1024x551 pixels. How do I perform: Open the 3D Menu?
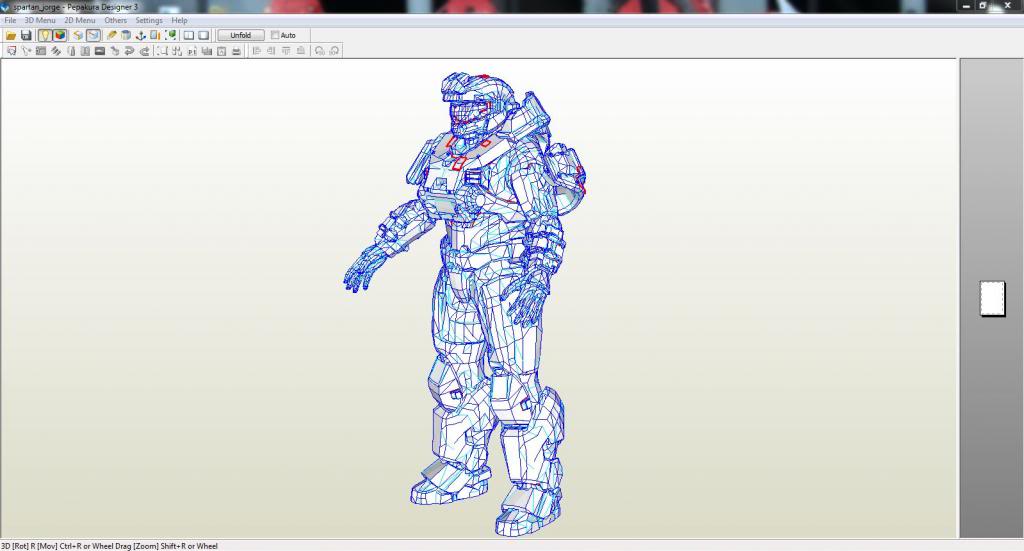[40, 20]
